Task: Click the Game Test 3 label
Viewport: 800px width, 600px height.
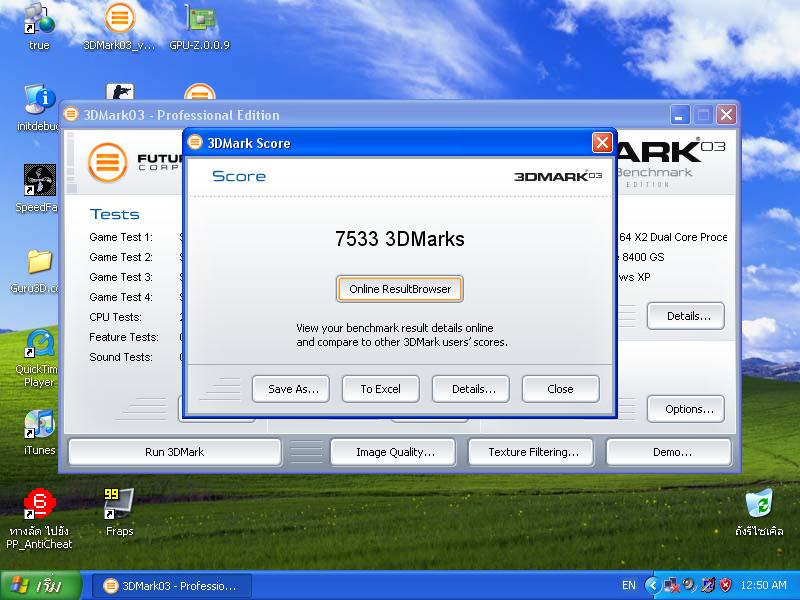Action: [x=121, y=277]
